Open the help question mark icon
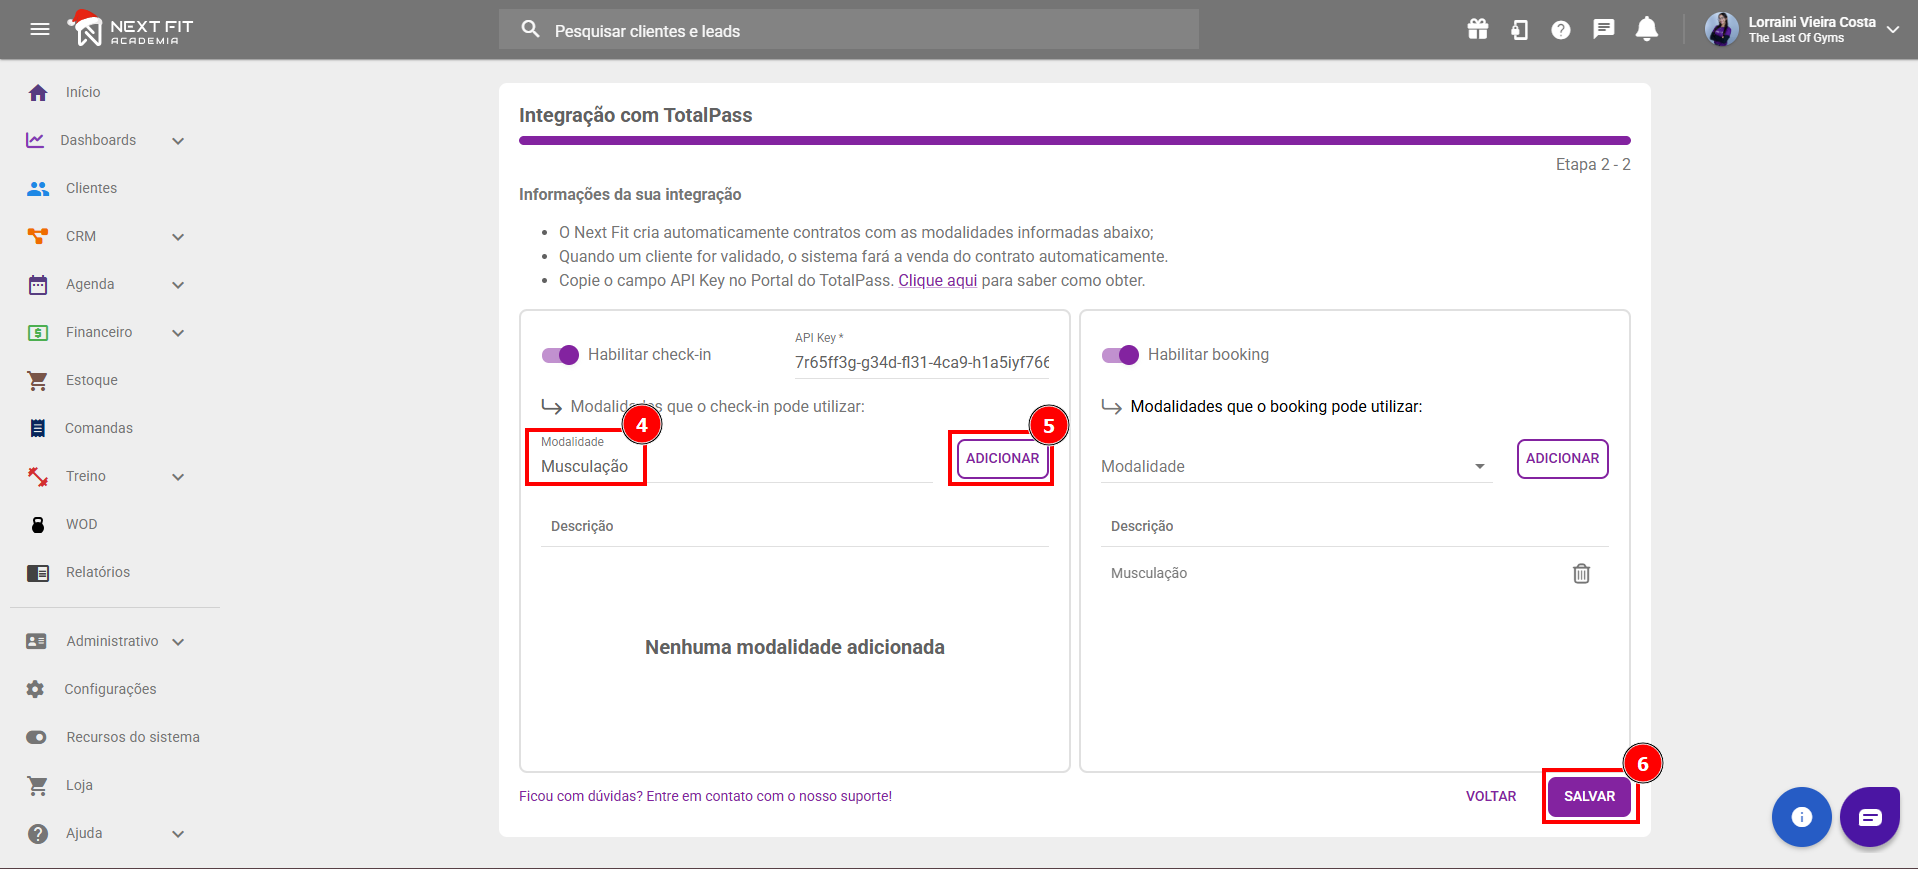 point(1561,30)
